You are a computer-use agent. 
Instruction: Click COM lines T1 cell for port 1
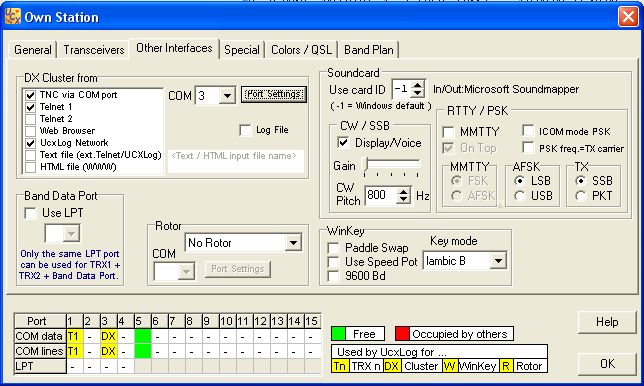[73, 351]
